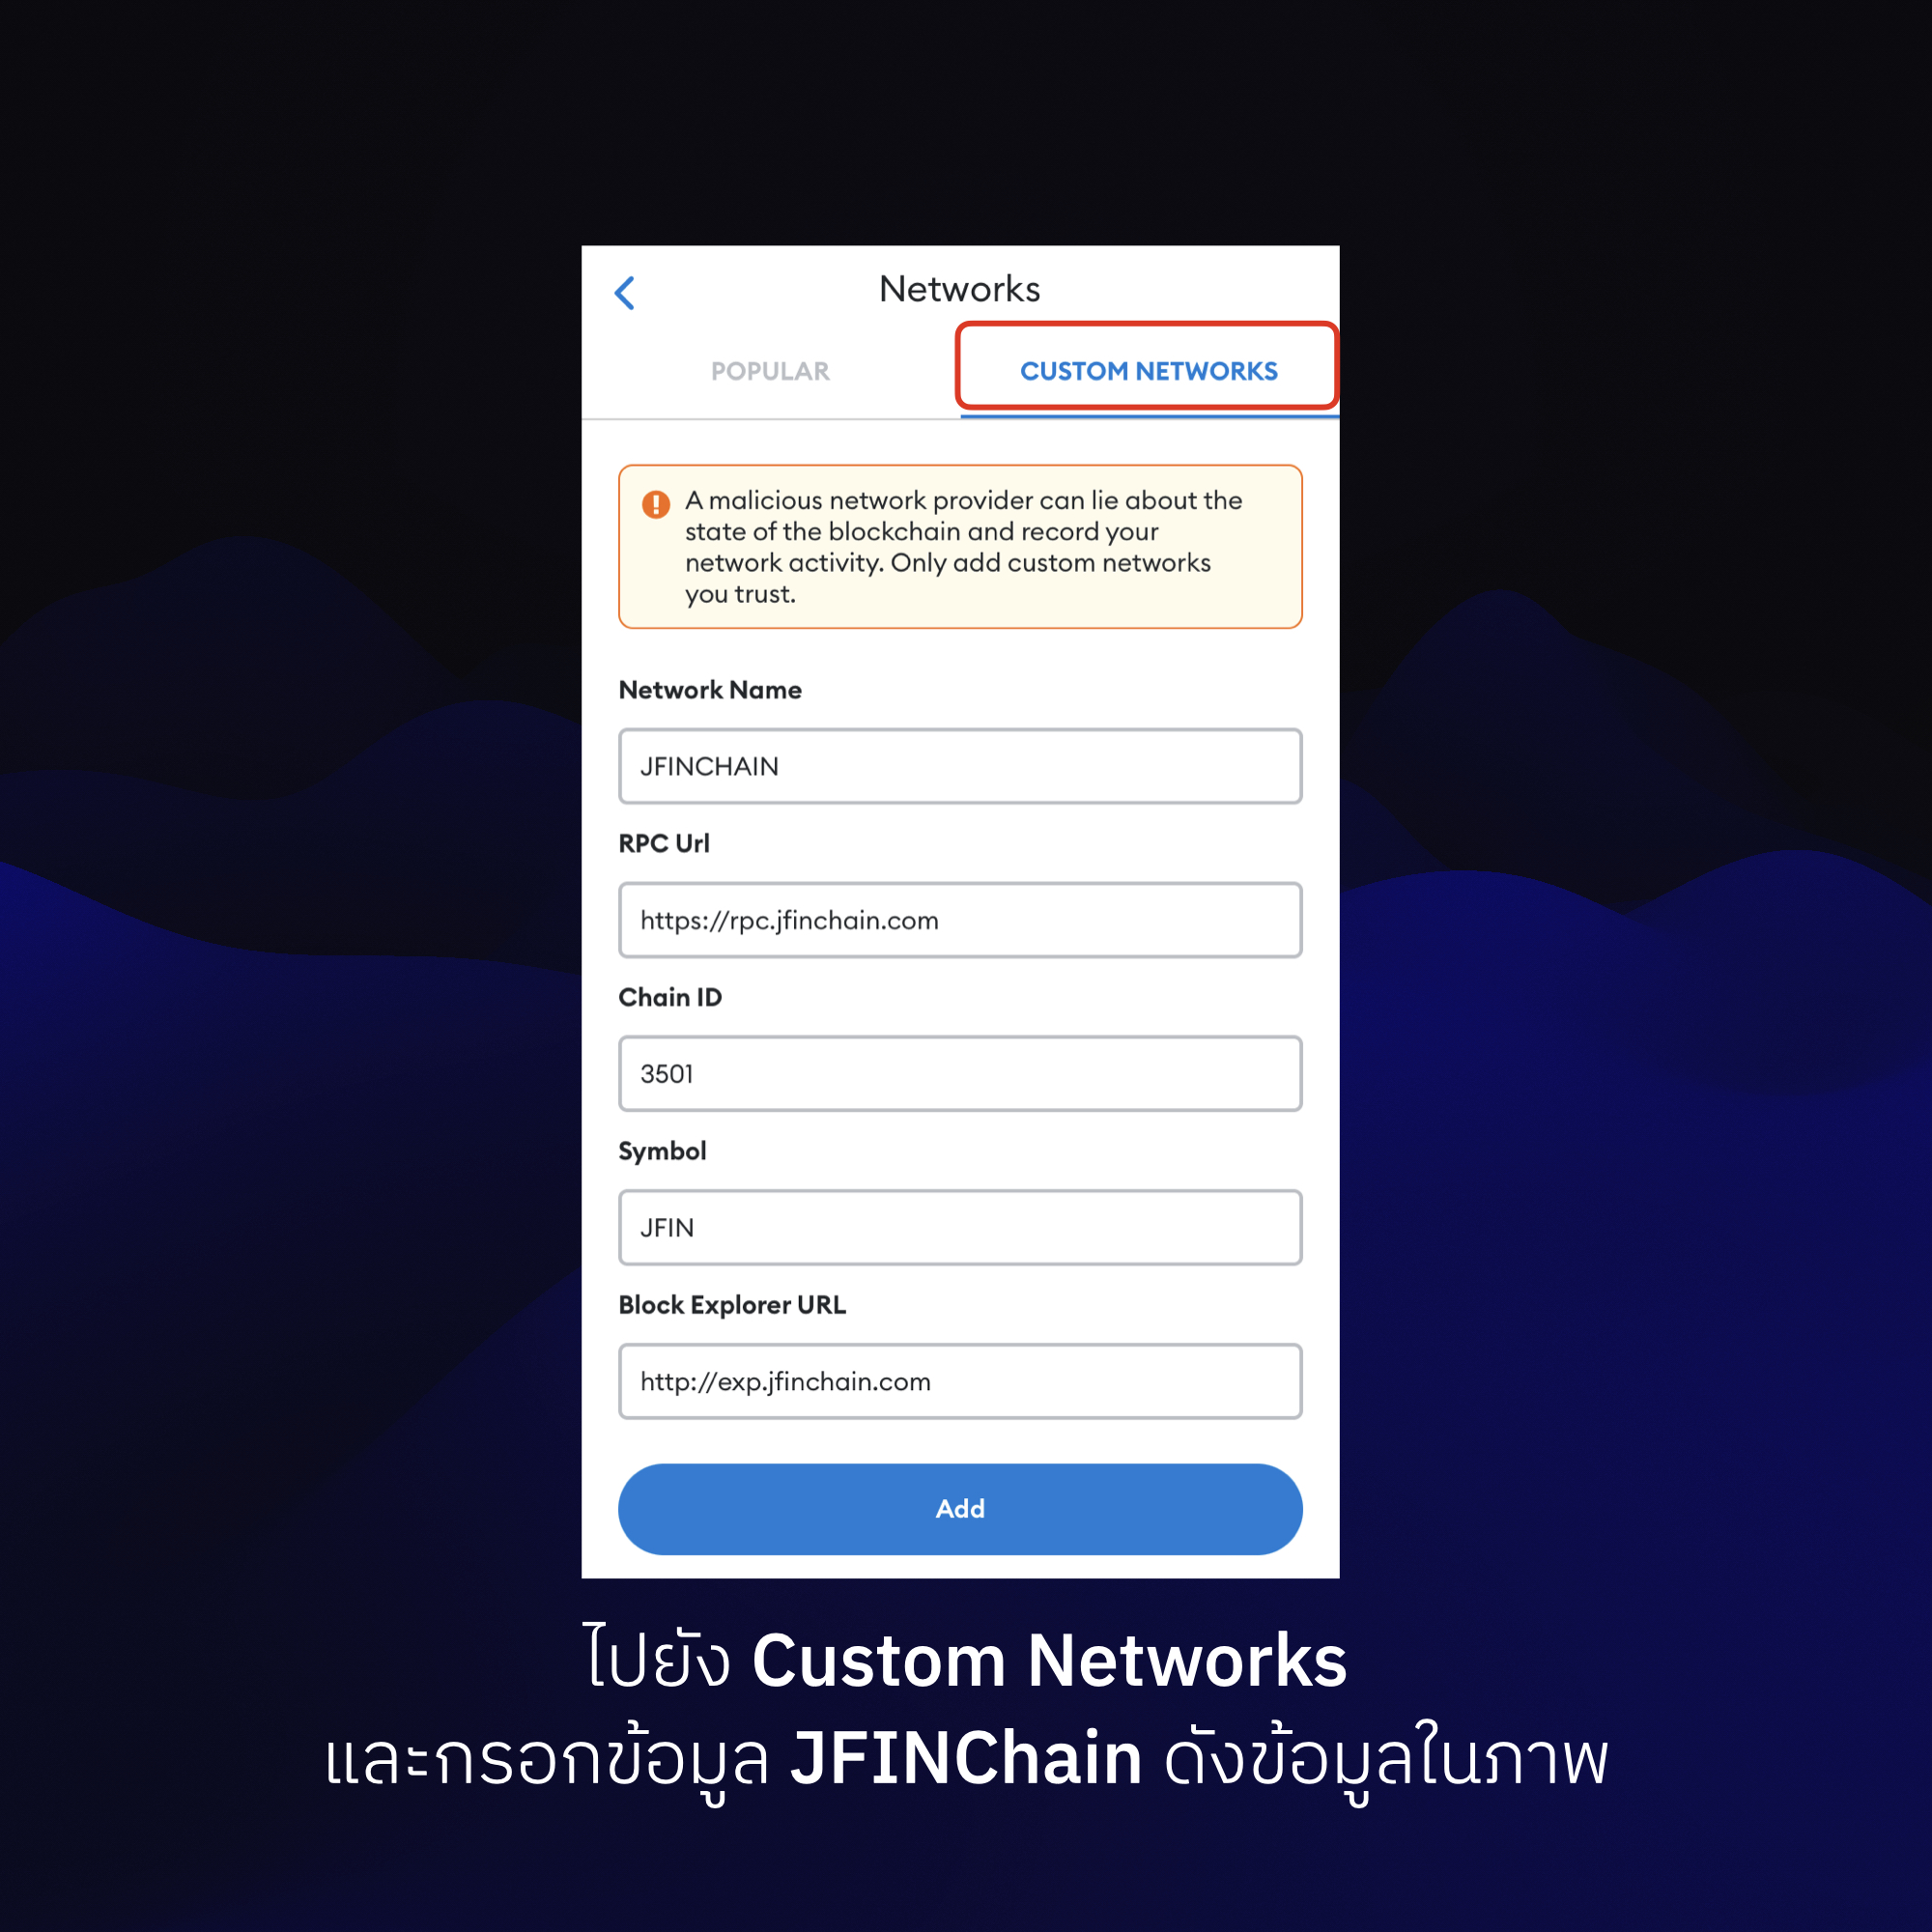
Task: Switch to the POPULAR tab
Action: click(x=770, y=371)
